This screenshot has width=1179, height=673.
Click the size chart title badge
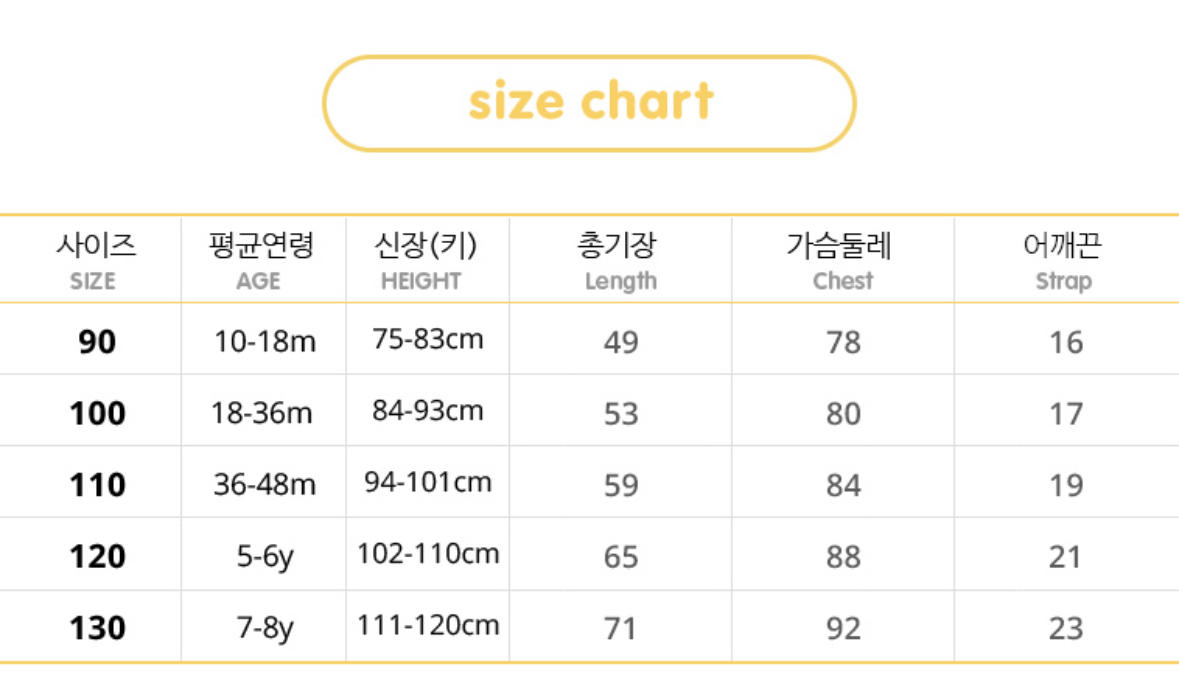[589, 103]
